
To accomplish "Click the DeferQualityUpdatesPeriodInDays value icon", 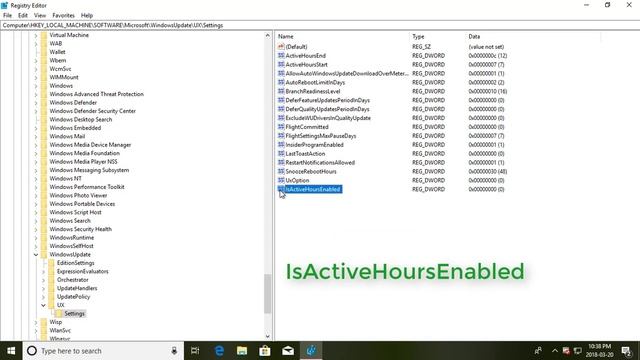I will coord(281,109).
